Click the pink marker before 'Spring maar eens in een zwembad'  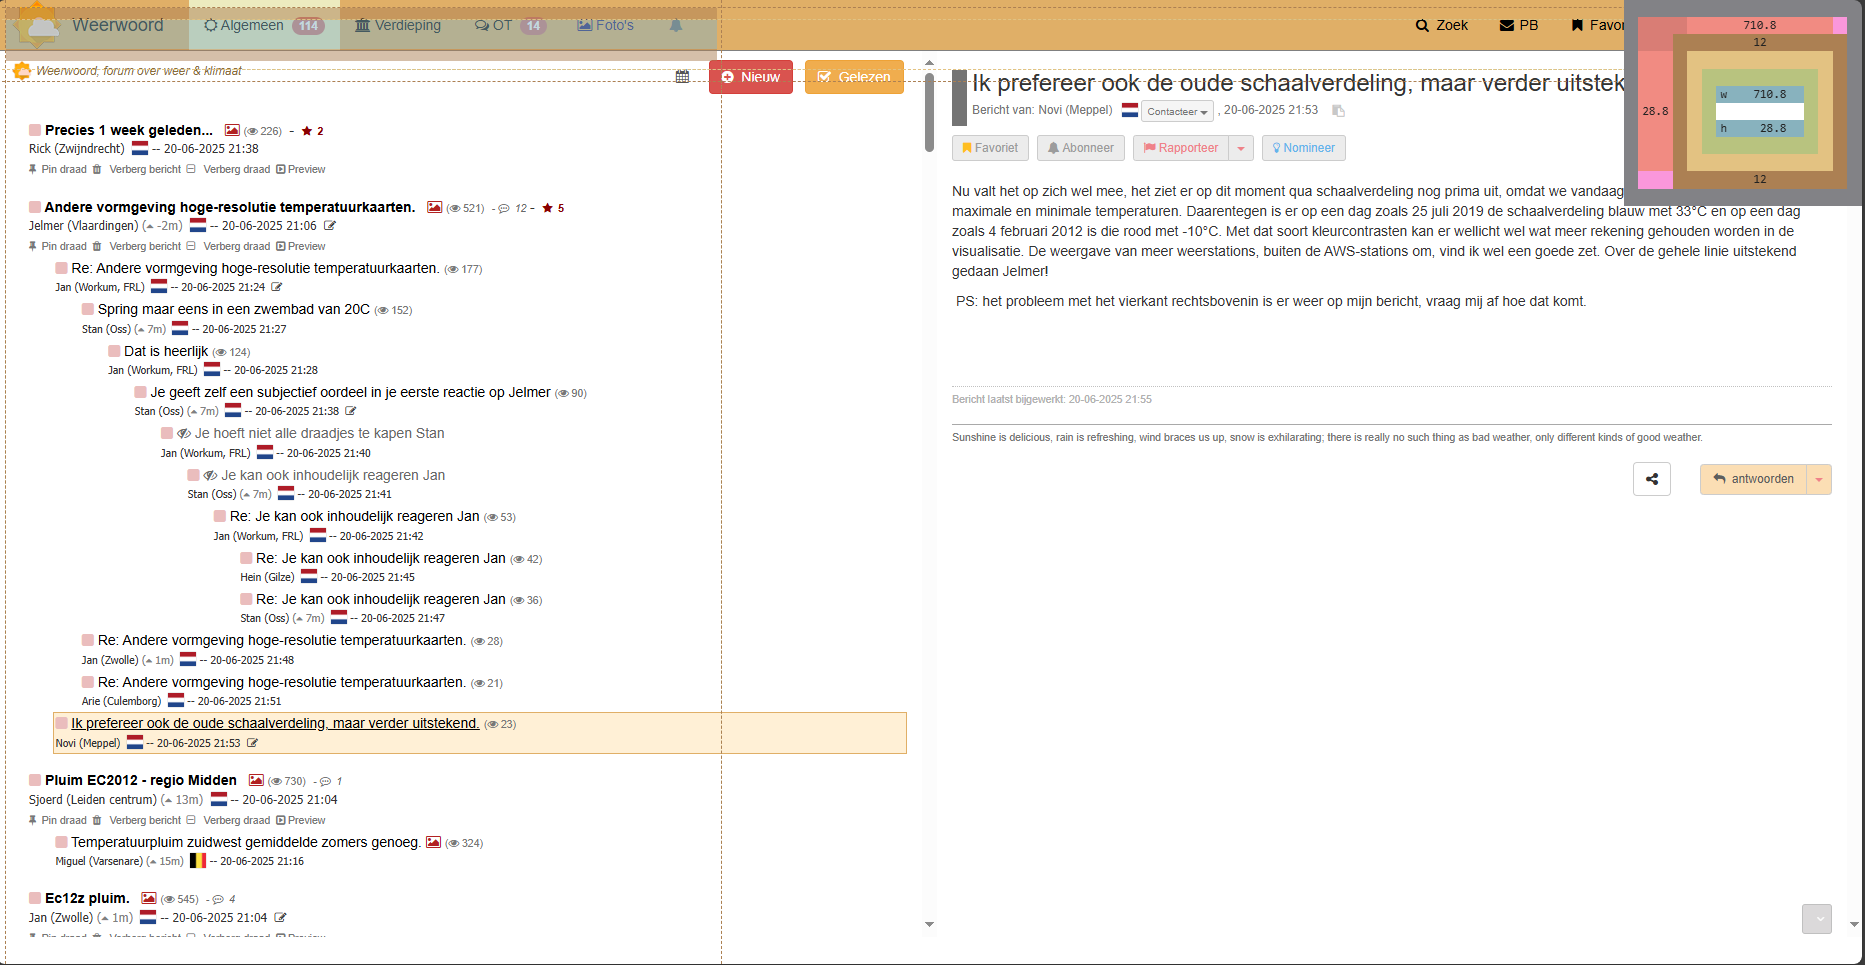pyautogui.click(x=88, y=309)
